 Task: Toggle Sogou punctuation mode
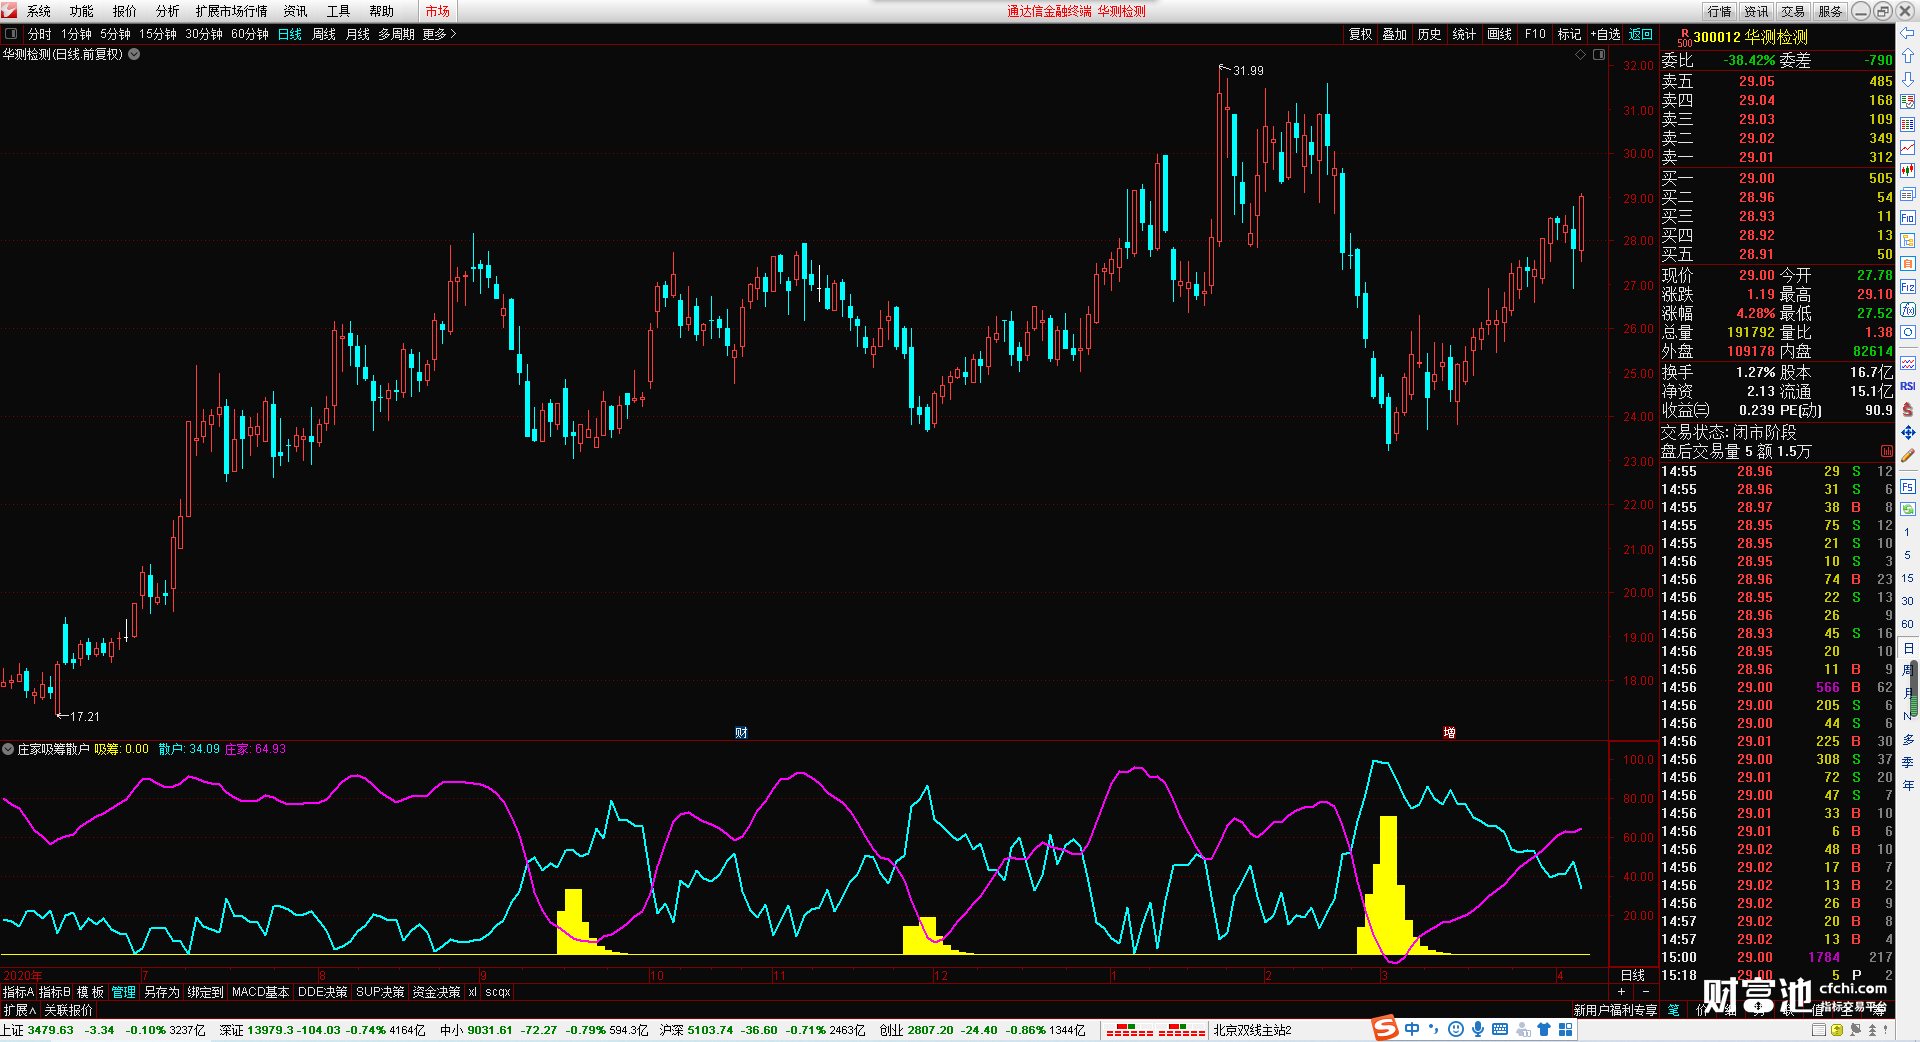pyautogui.click(x=1434, y=1029)
